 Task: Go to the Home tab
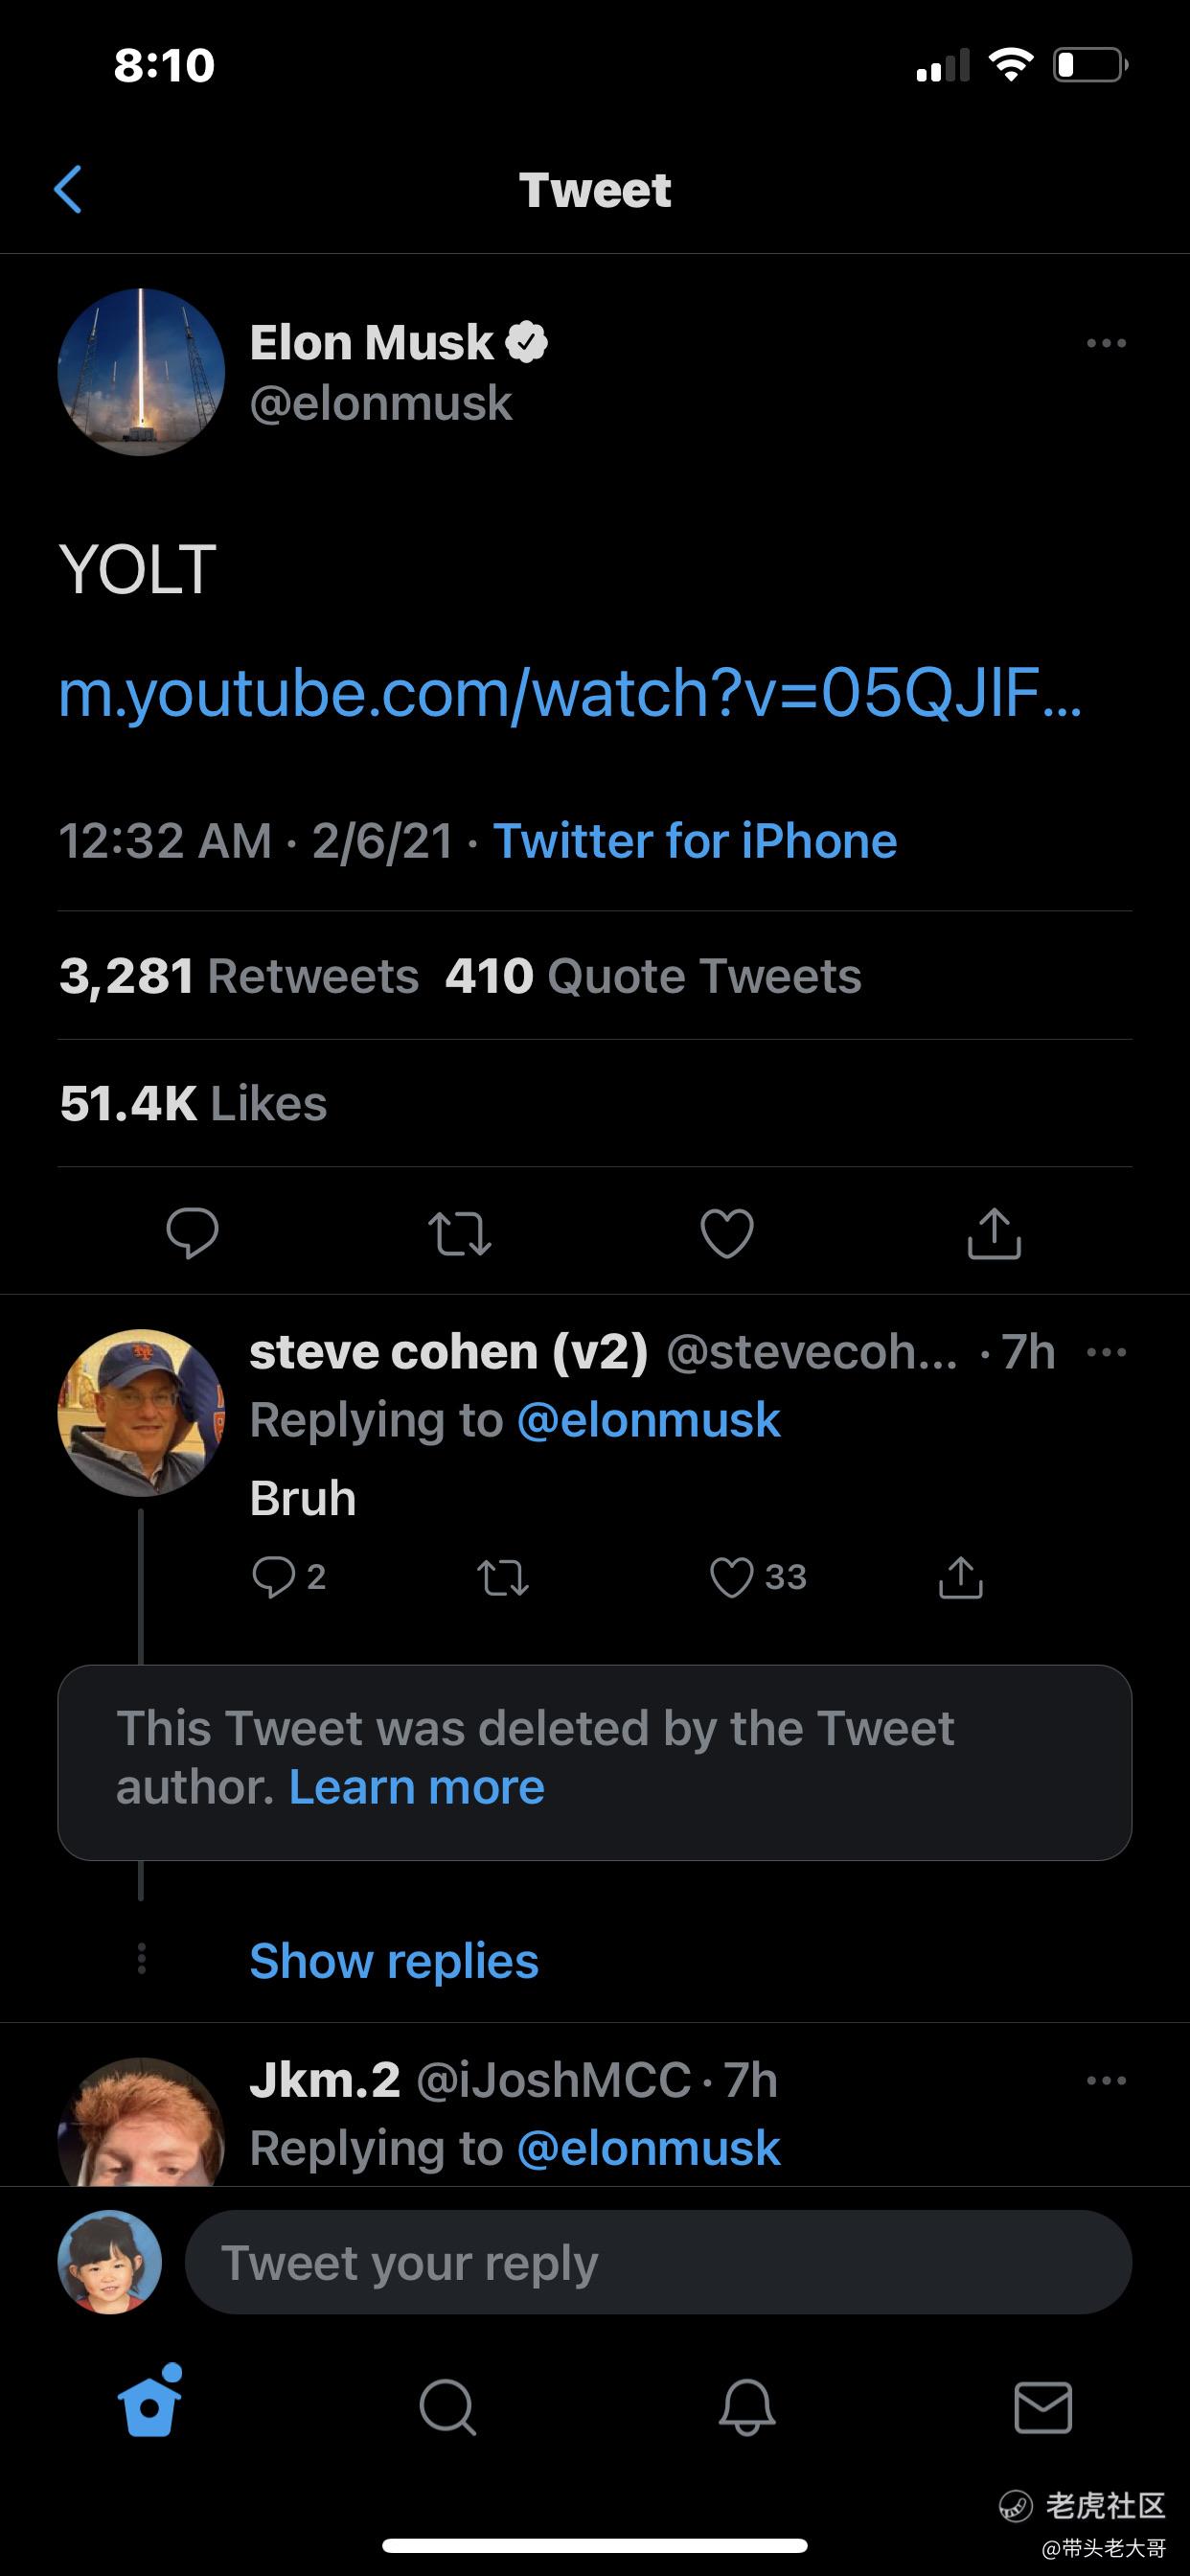click(x=150, y=2405)
